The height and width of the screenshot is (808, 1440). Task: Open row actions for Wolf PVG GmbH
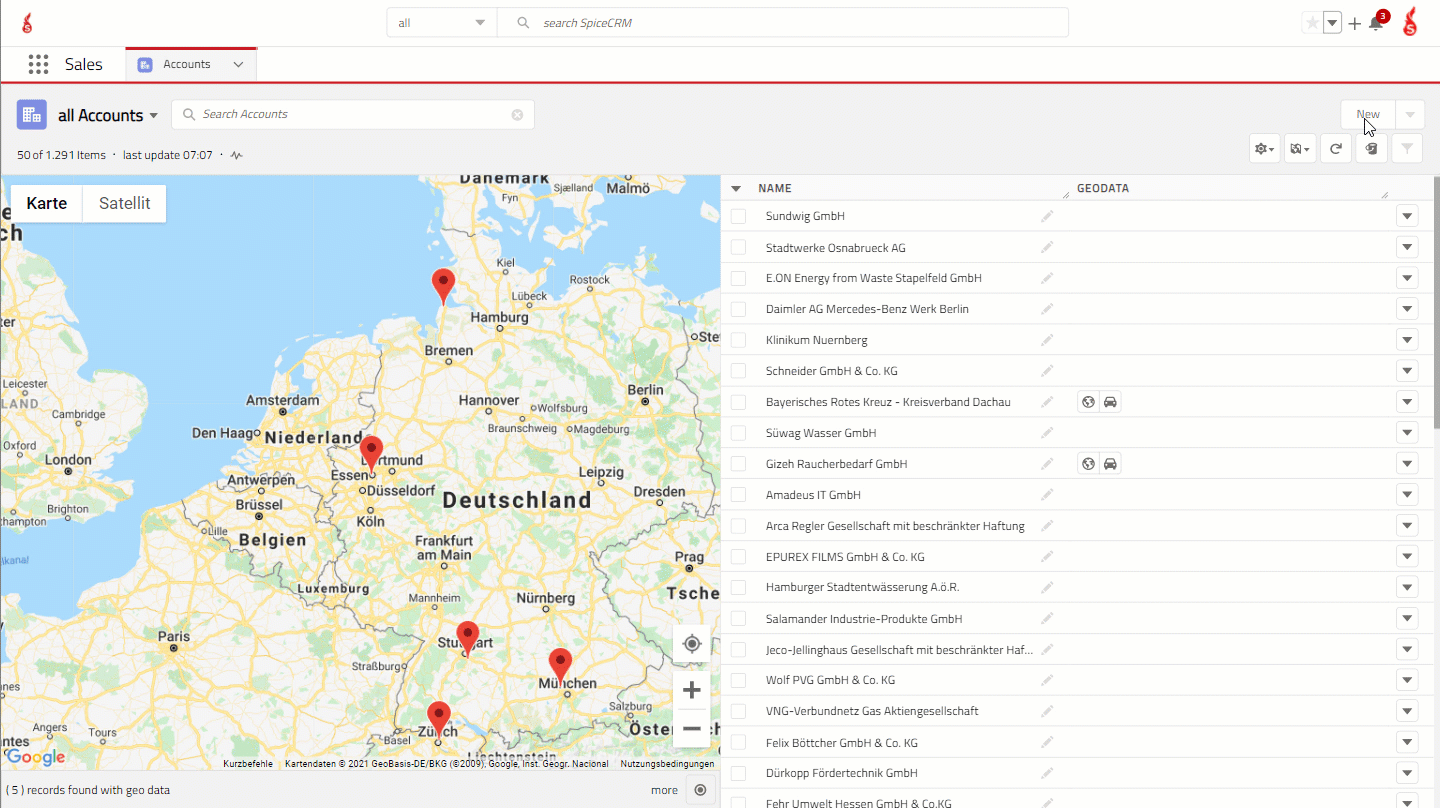pyautogui.click(x=1407, y=680)
